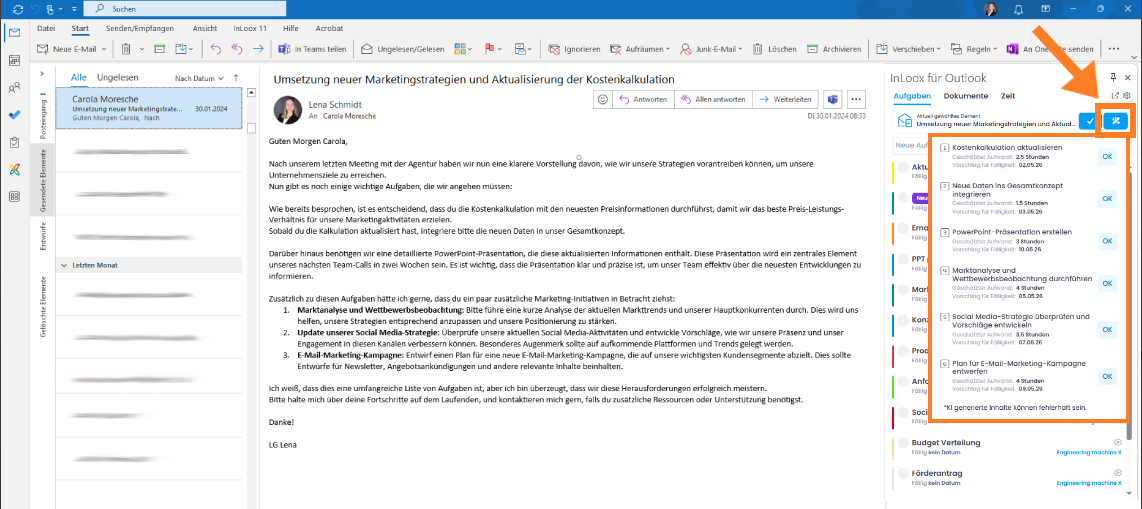Open the People contacts icon in sidebar
This screenshot has width=1142, height=509.
coord(14,87)
